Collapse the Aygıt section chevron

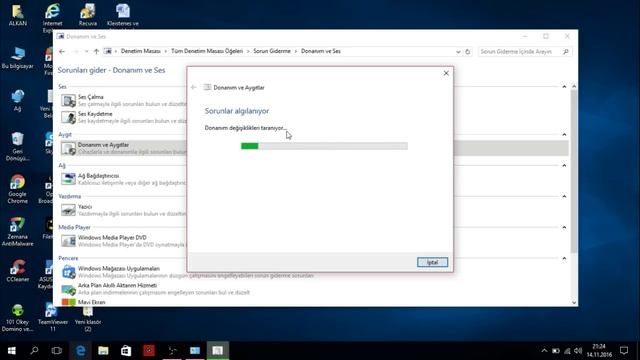click(x=564, y=134)
